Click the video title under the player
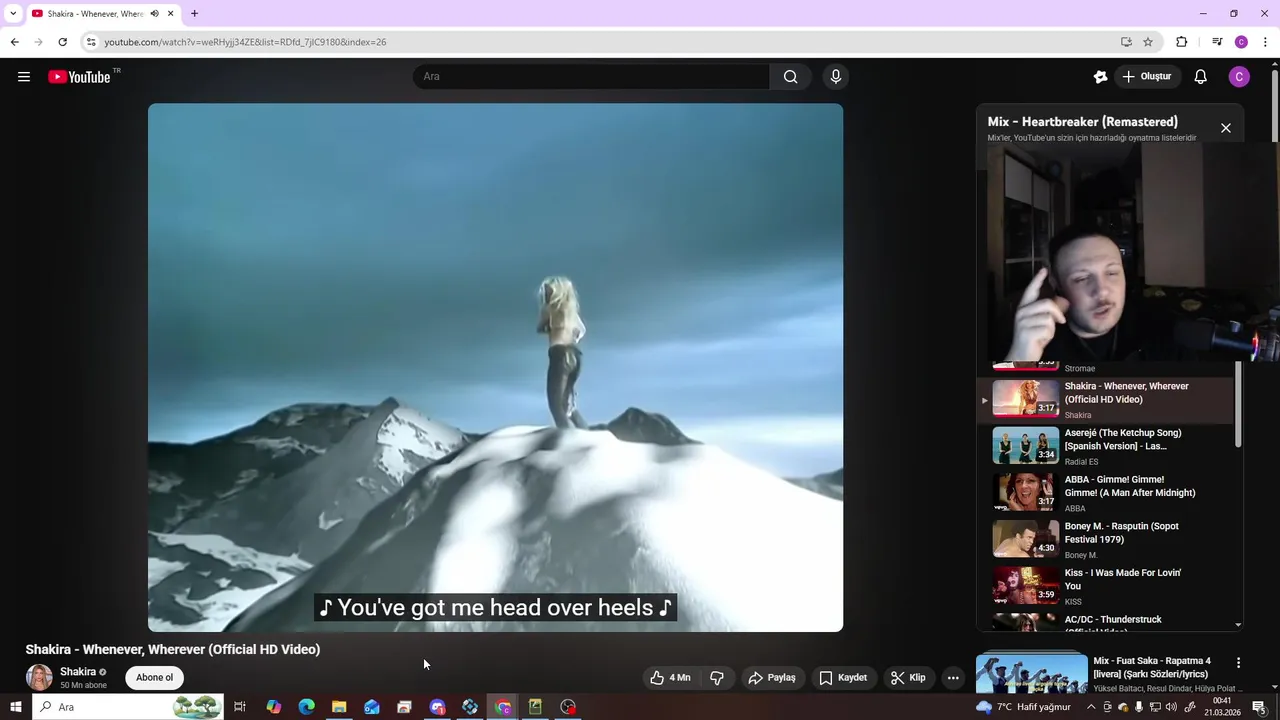The image size is (1280, 720). [x=173, y=649]
